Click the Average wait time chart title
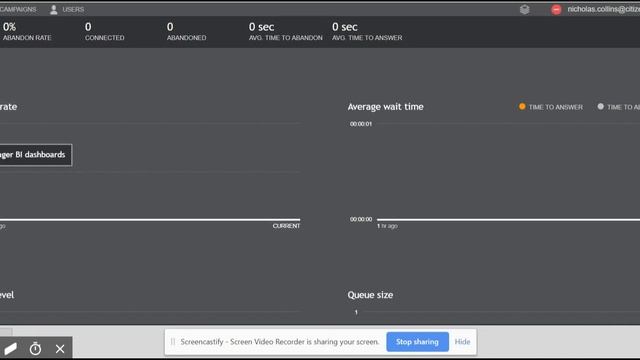The height and width of the screenshot is (360, 640). coord(385,107)
